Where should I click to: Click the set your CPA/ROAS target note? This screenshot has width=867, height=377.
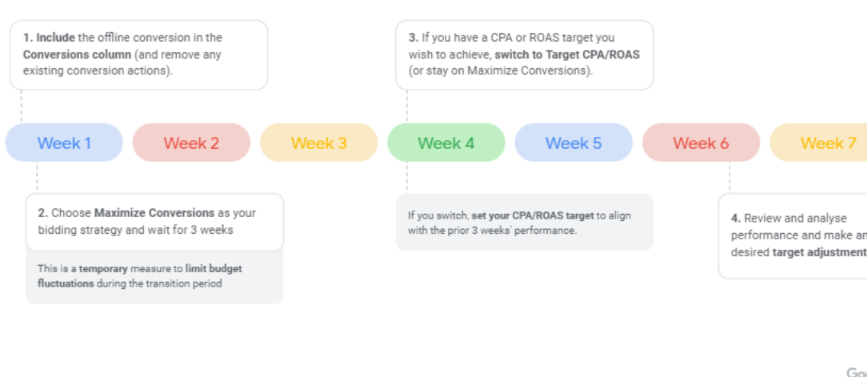click(524, 222)
